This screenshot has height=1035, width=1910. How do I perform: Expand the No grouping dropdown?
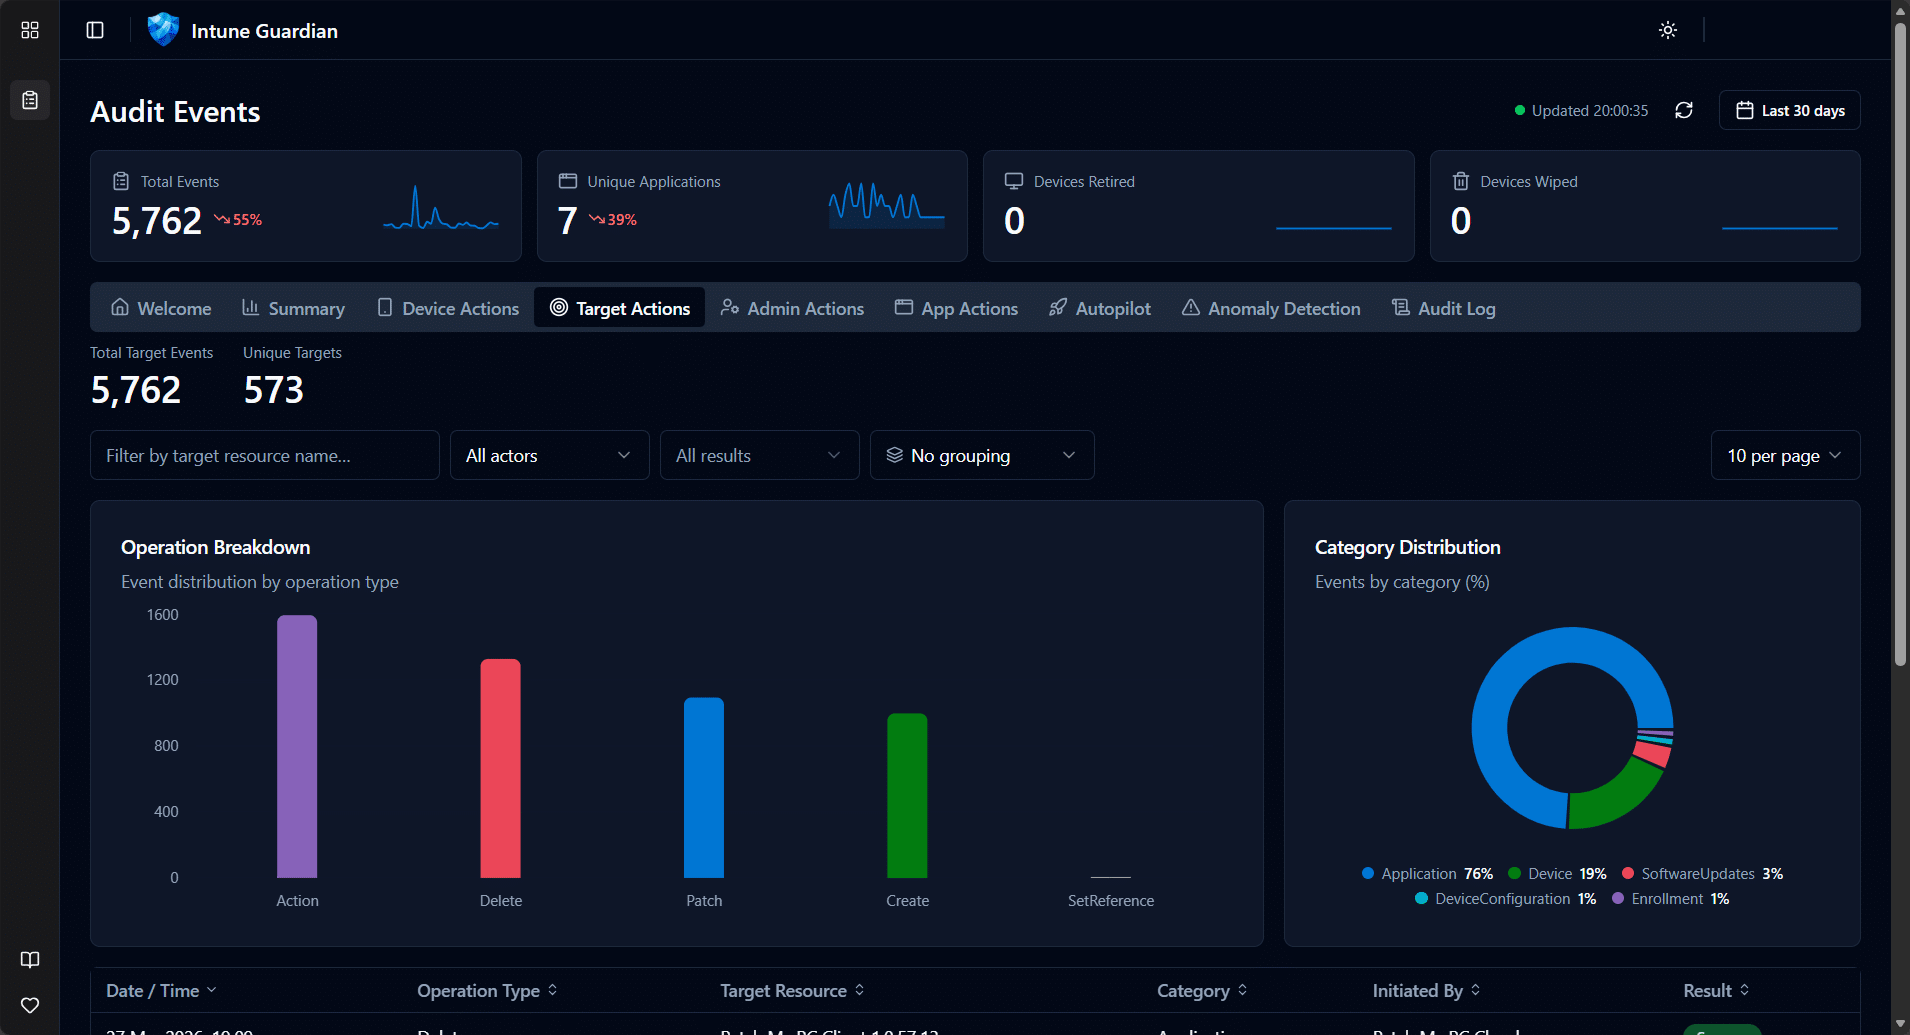pyautogui.click(x=981, y=456)
